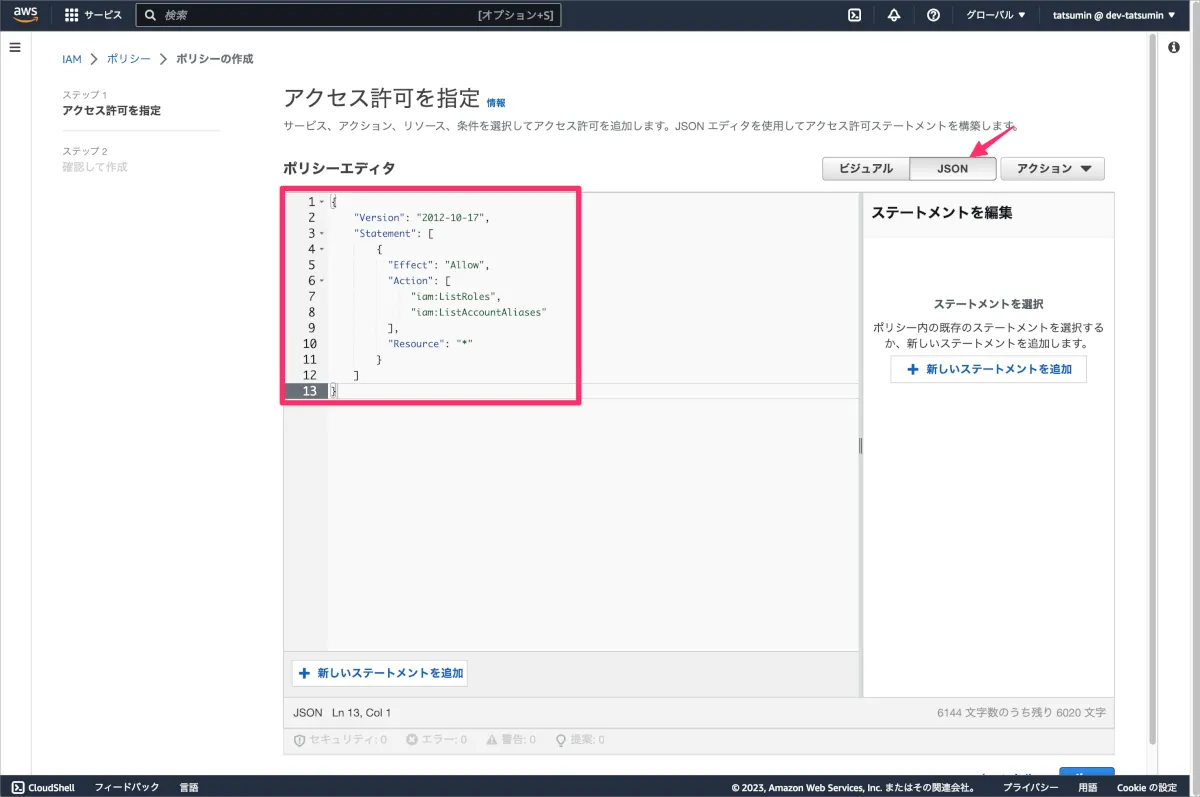Open the アクション dropdown
Screen dimensions: 1200x797
(x=1052, y=169)
